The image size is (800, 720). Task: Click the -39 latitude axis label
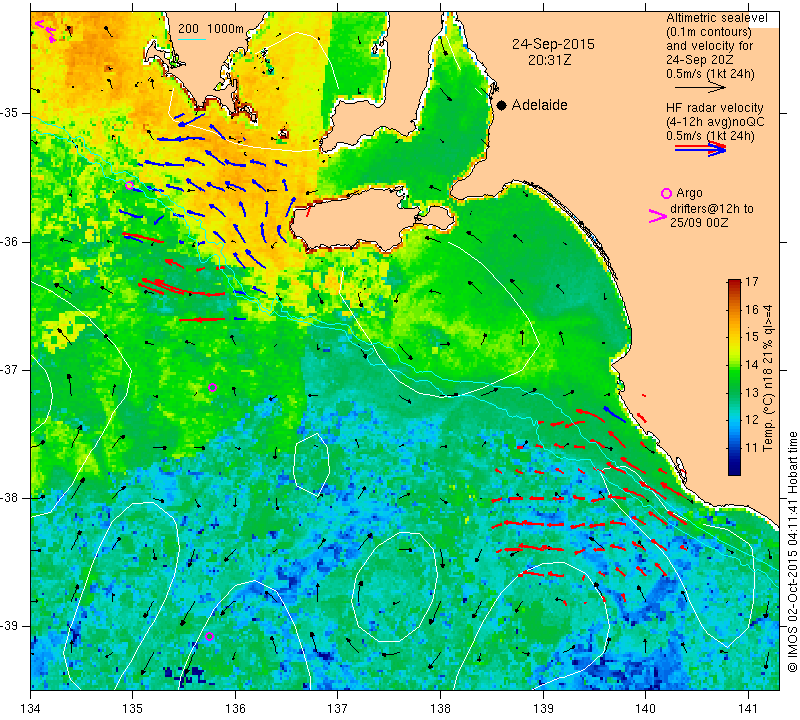[x=9, y=626]
